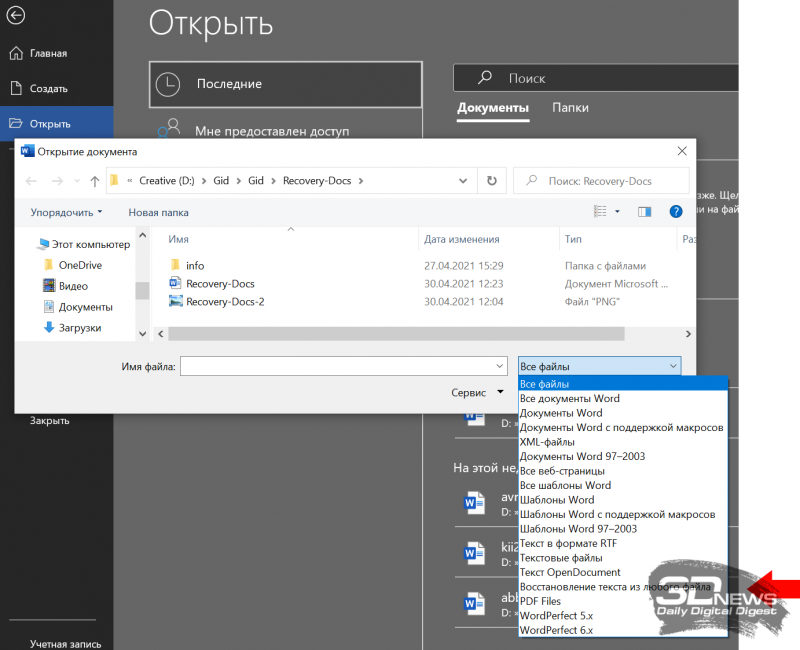This screenshot has width=800, height=650.
Task: Select Видео in navigation tree
Action: [66, 286]
